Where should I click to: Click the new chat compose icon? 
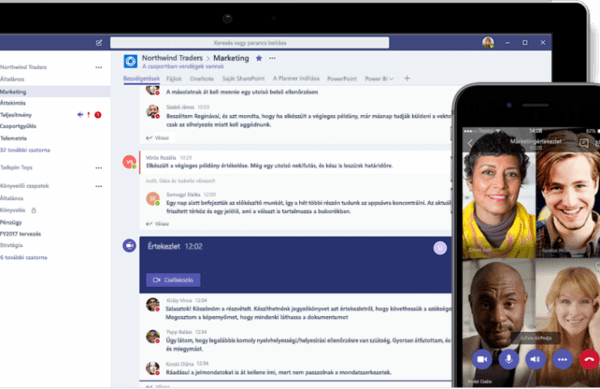tap(99, 42)
